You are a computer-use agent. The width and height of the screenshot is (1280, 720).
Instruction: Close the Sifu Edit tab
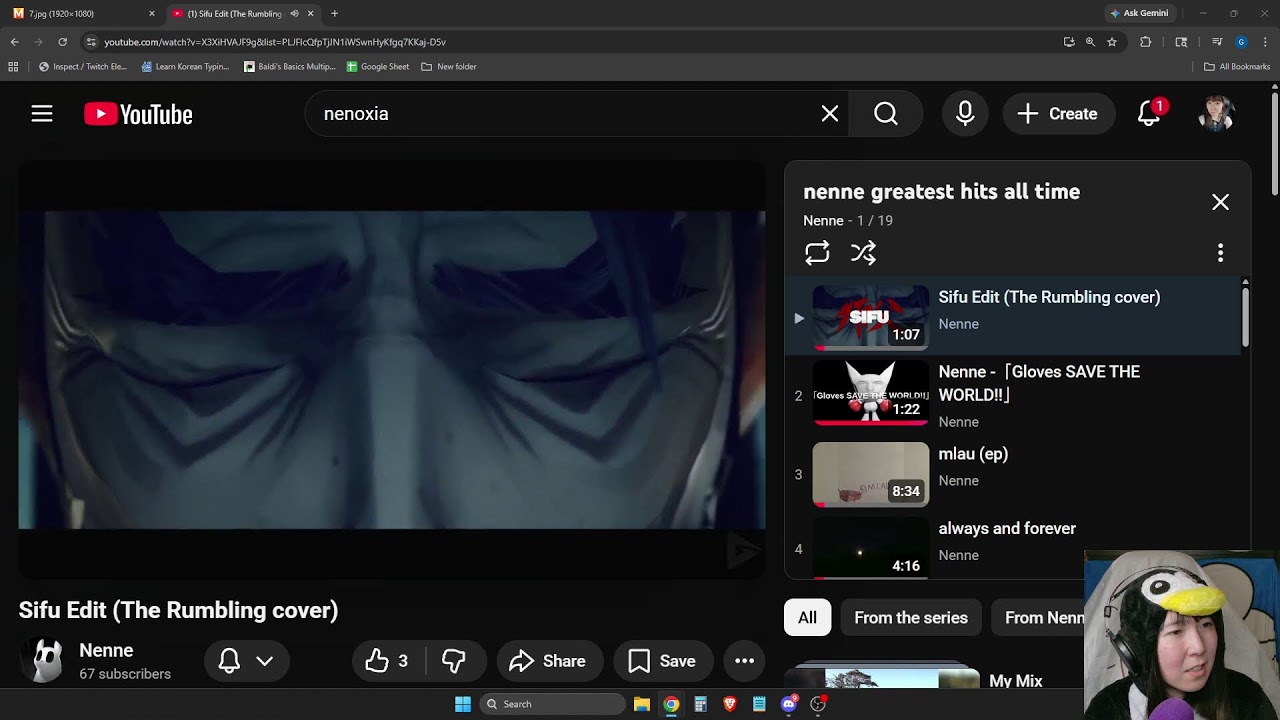click(310, 14)
